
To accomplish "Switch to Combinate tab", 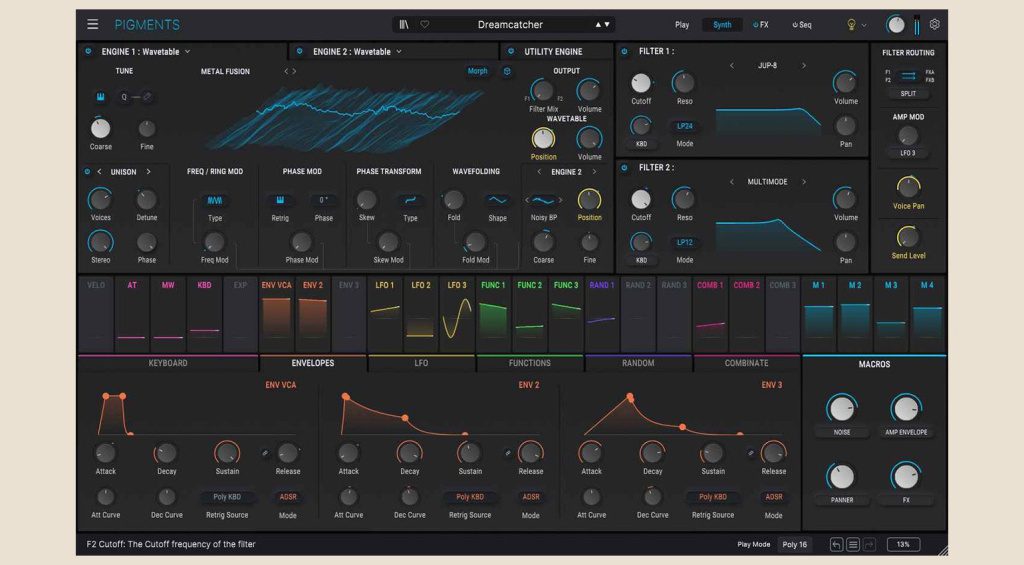I will [x=746, y=363].
